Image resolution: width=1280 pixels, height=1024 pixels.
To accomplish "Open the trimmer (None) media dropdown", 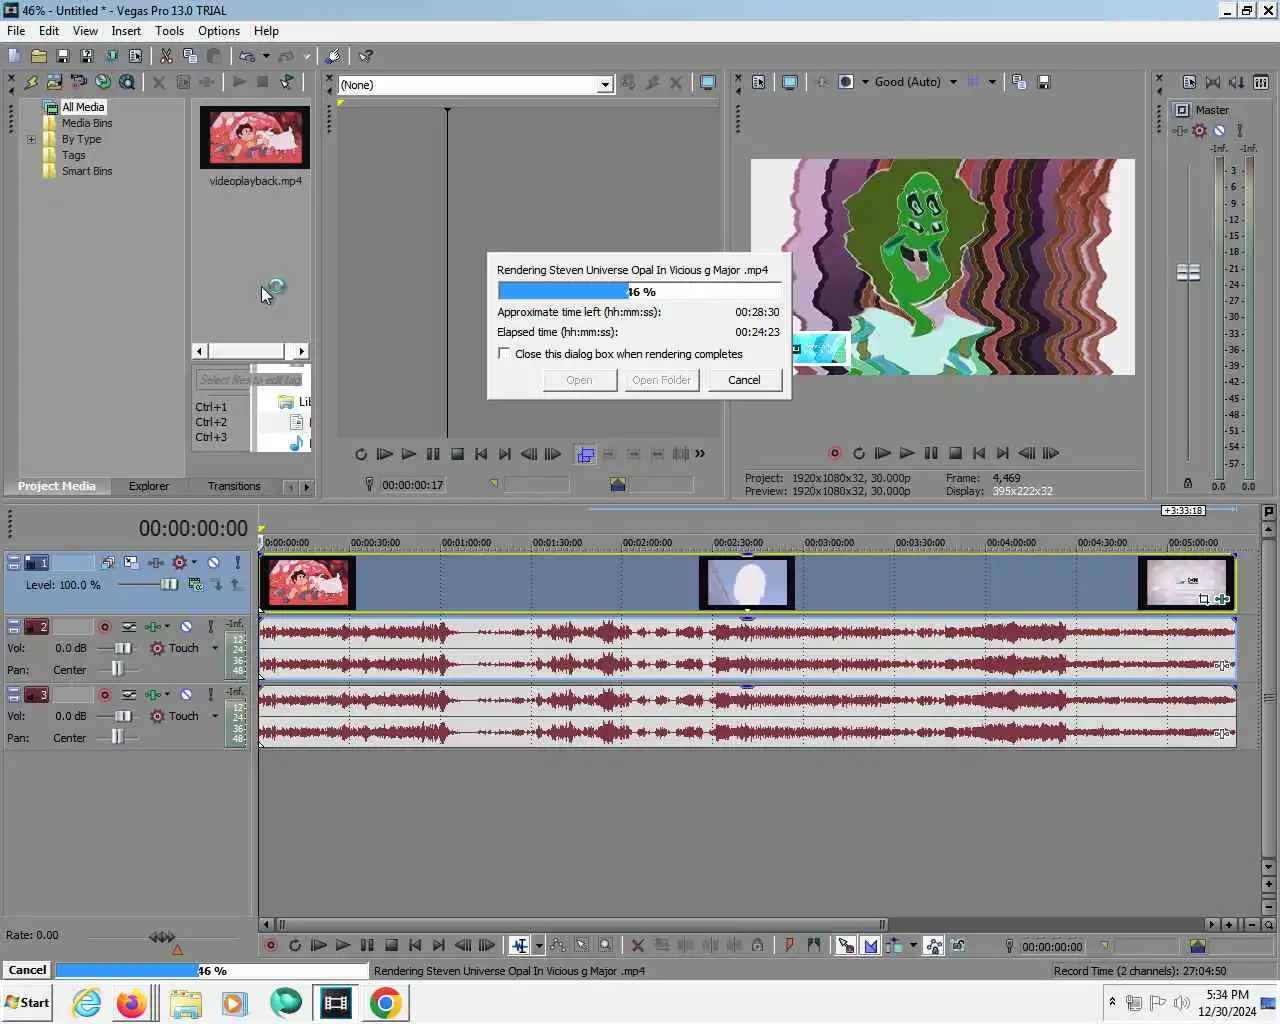I will point(605,85).
